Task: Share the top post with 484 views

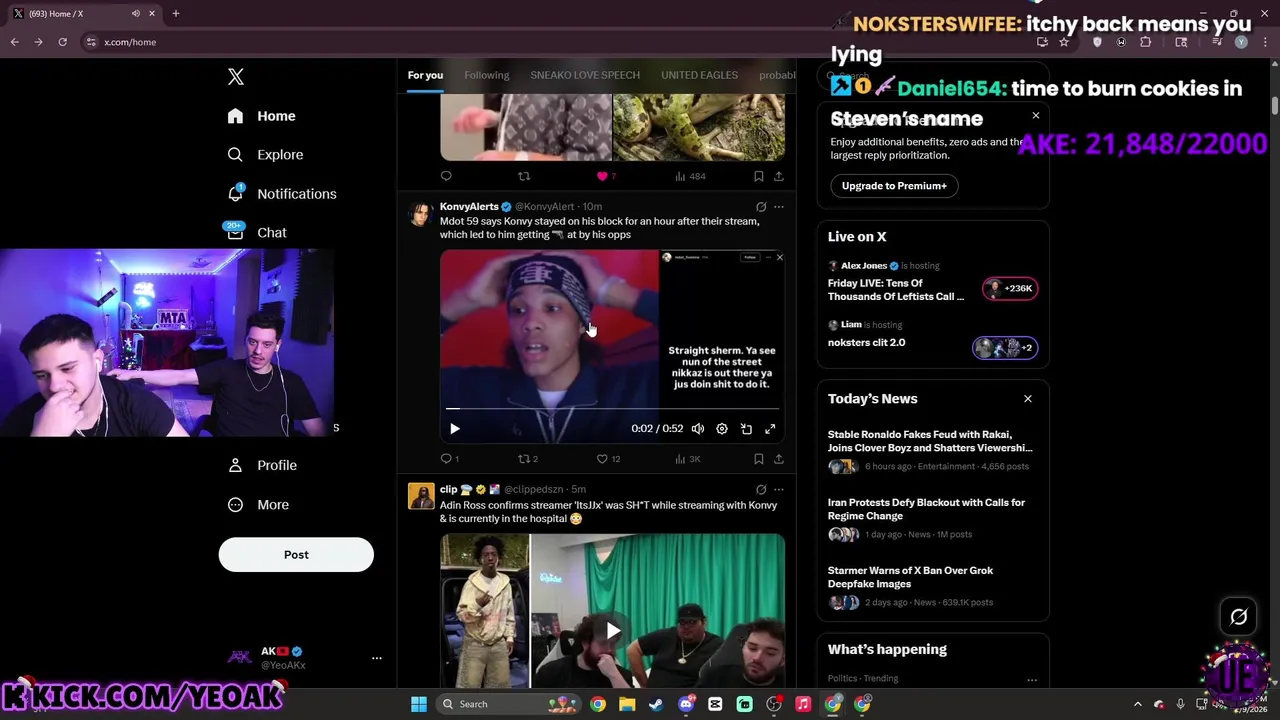Action: coord(779,176)
